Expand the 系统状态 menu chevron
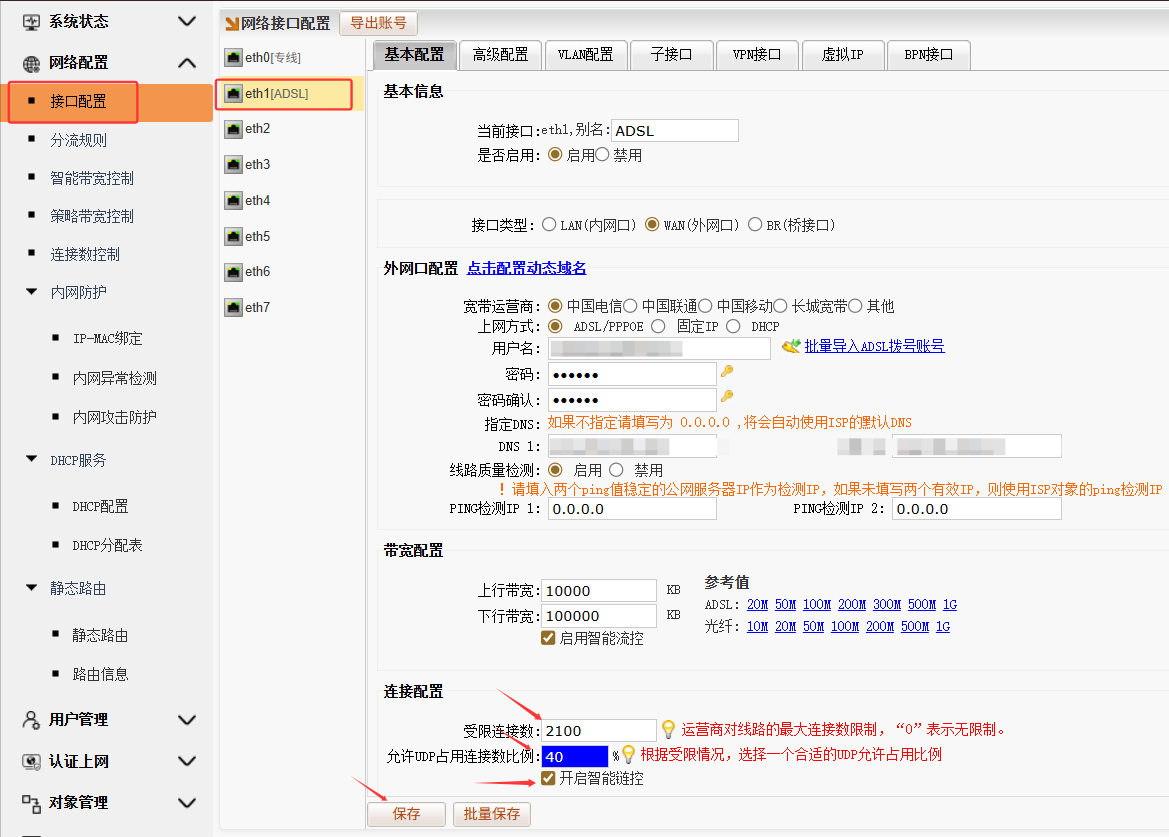 coord(187,22)
